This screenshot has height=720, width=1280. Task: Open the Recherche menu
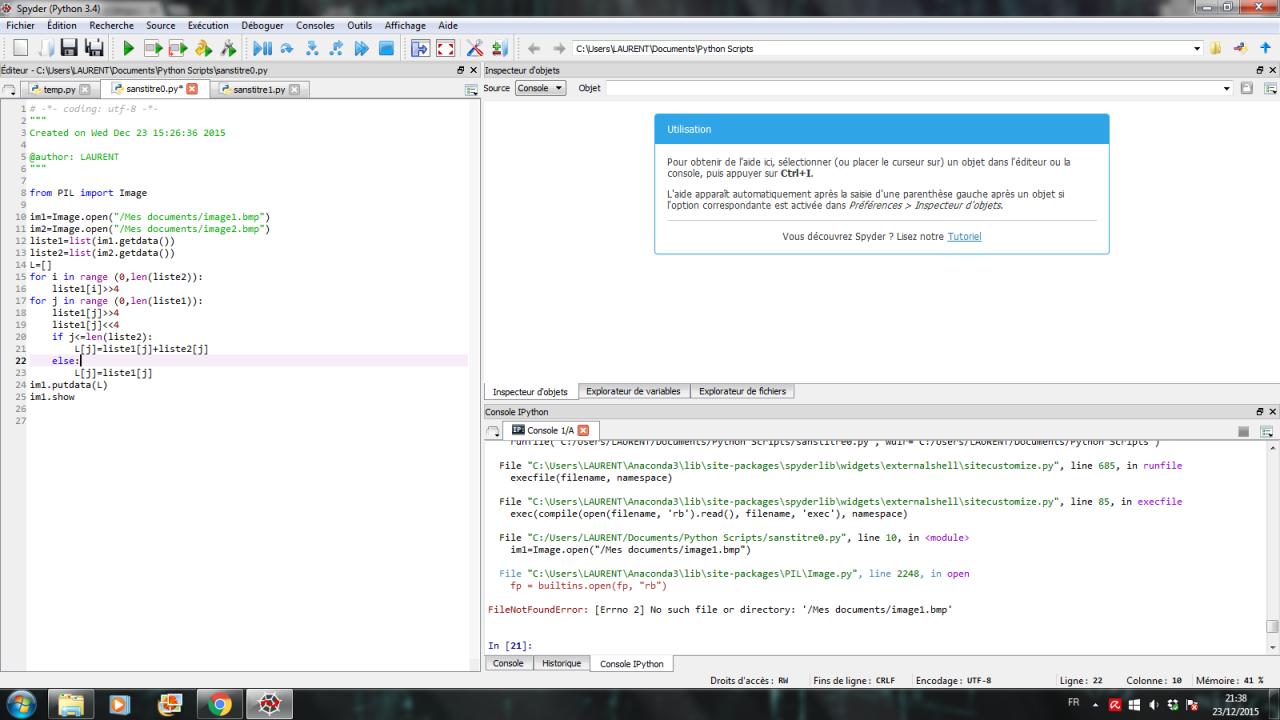point(111,25)
